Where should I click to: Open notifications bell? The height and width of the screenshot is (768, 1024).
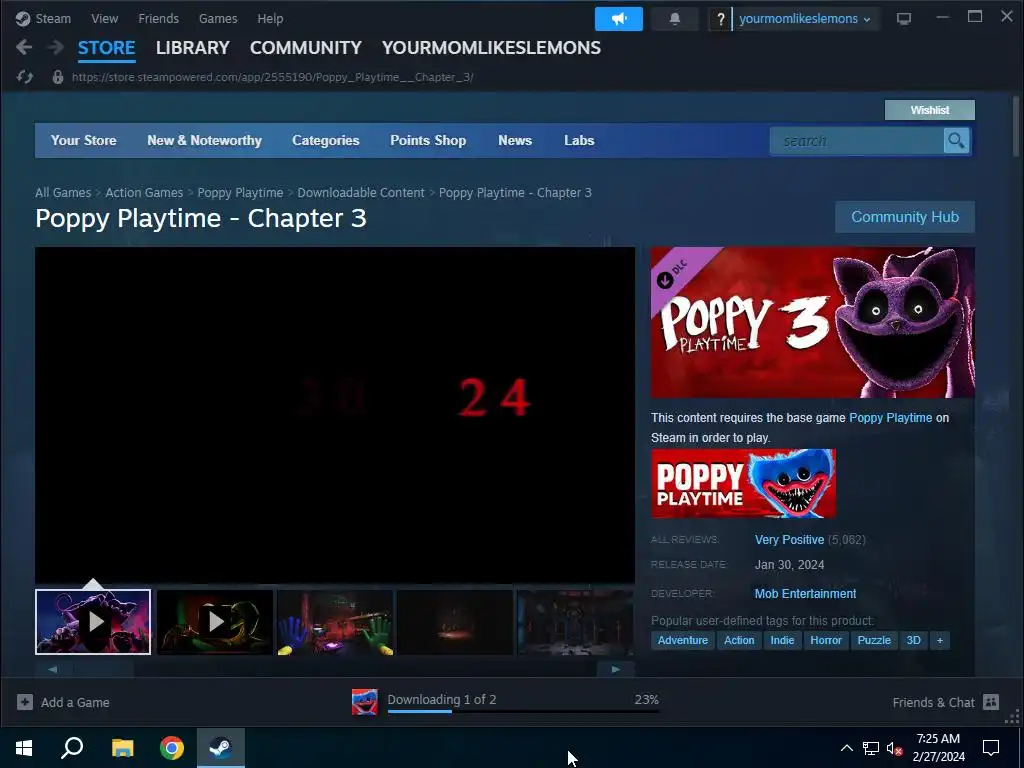point(675,19)
